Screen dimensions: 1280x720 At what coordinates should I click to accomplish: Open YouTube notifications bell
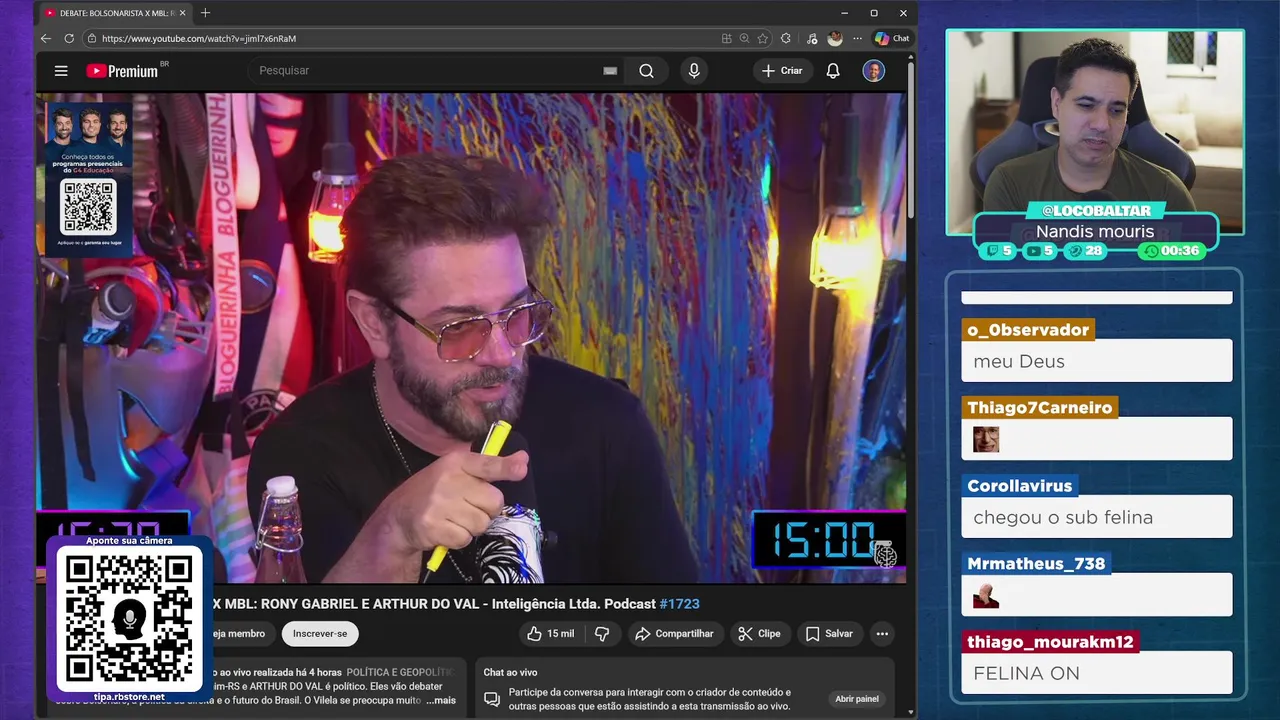[x=833, y=71]
